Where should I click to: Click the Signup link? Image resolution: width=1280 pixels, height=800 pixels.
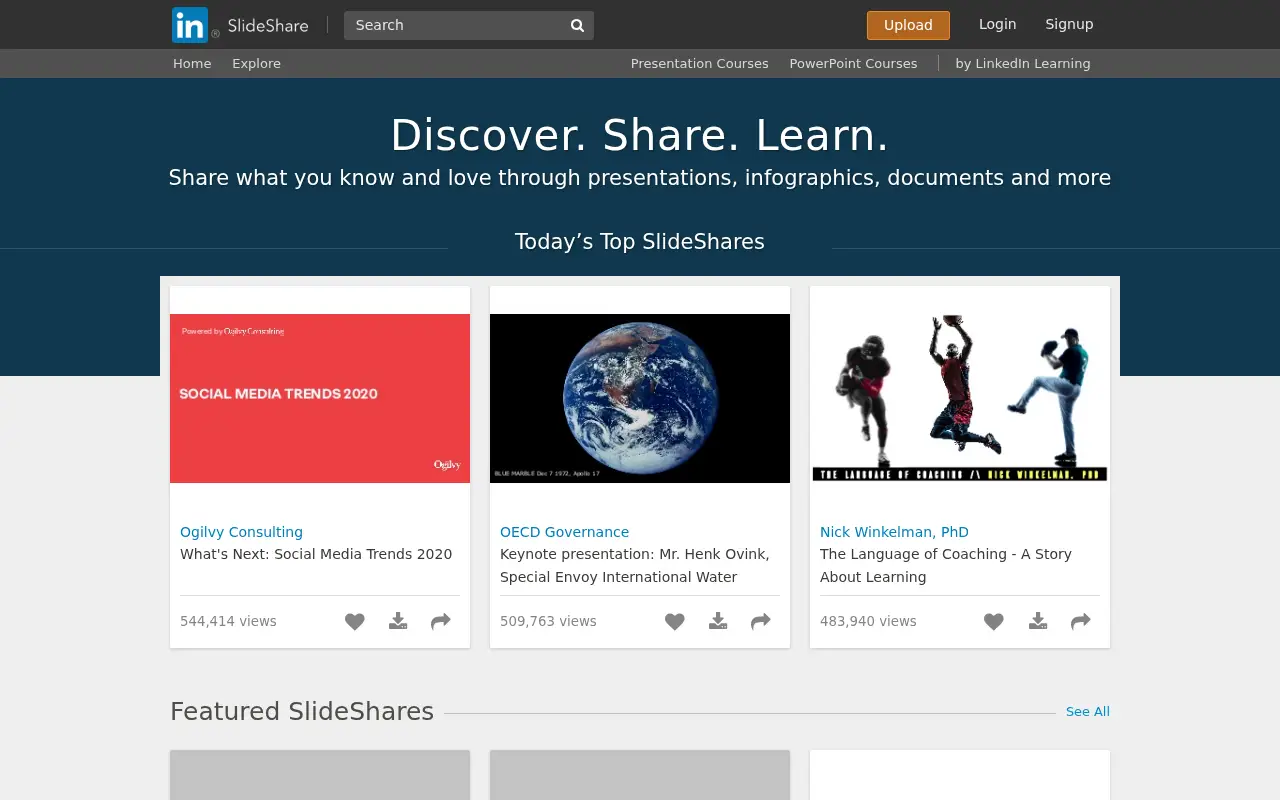click(x=1069, y=24)
